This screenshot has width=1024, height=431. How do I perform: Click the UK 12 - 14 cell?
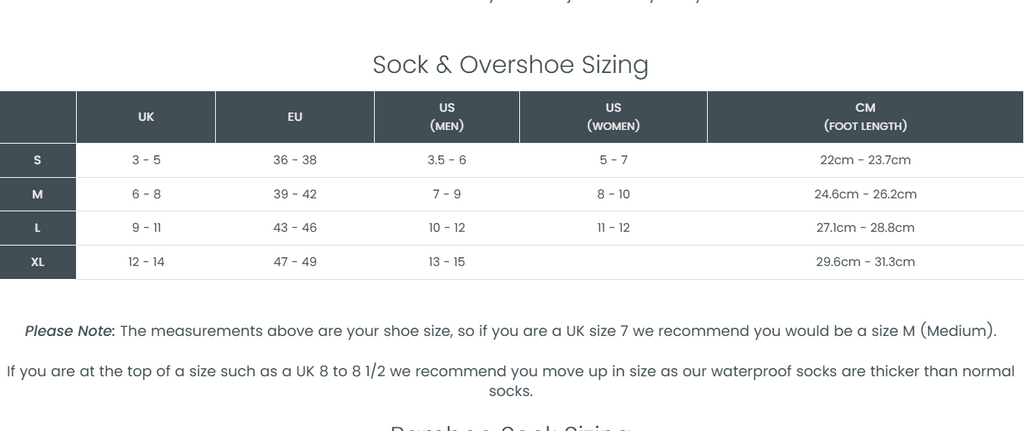click(146, 262)
